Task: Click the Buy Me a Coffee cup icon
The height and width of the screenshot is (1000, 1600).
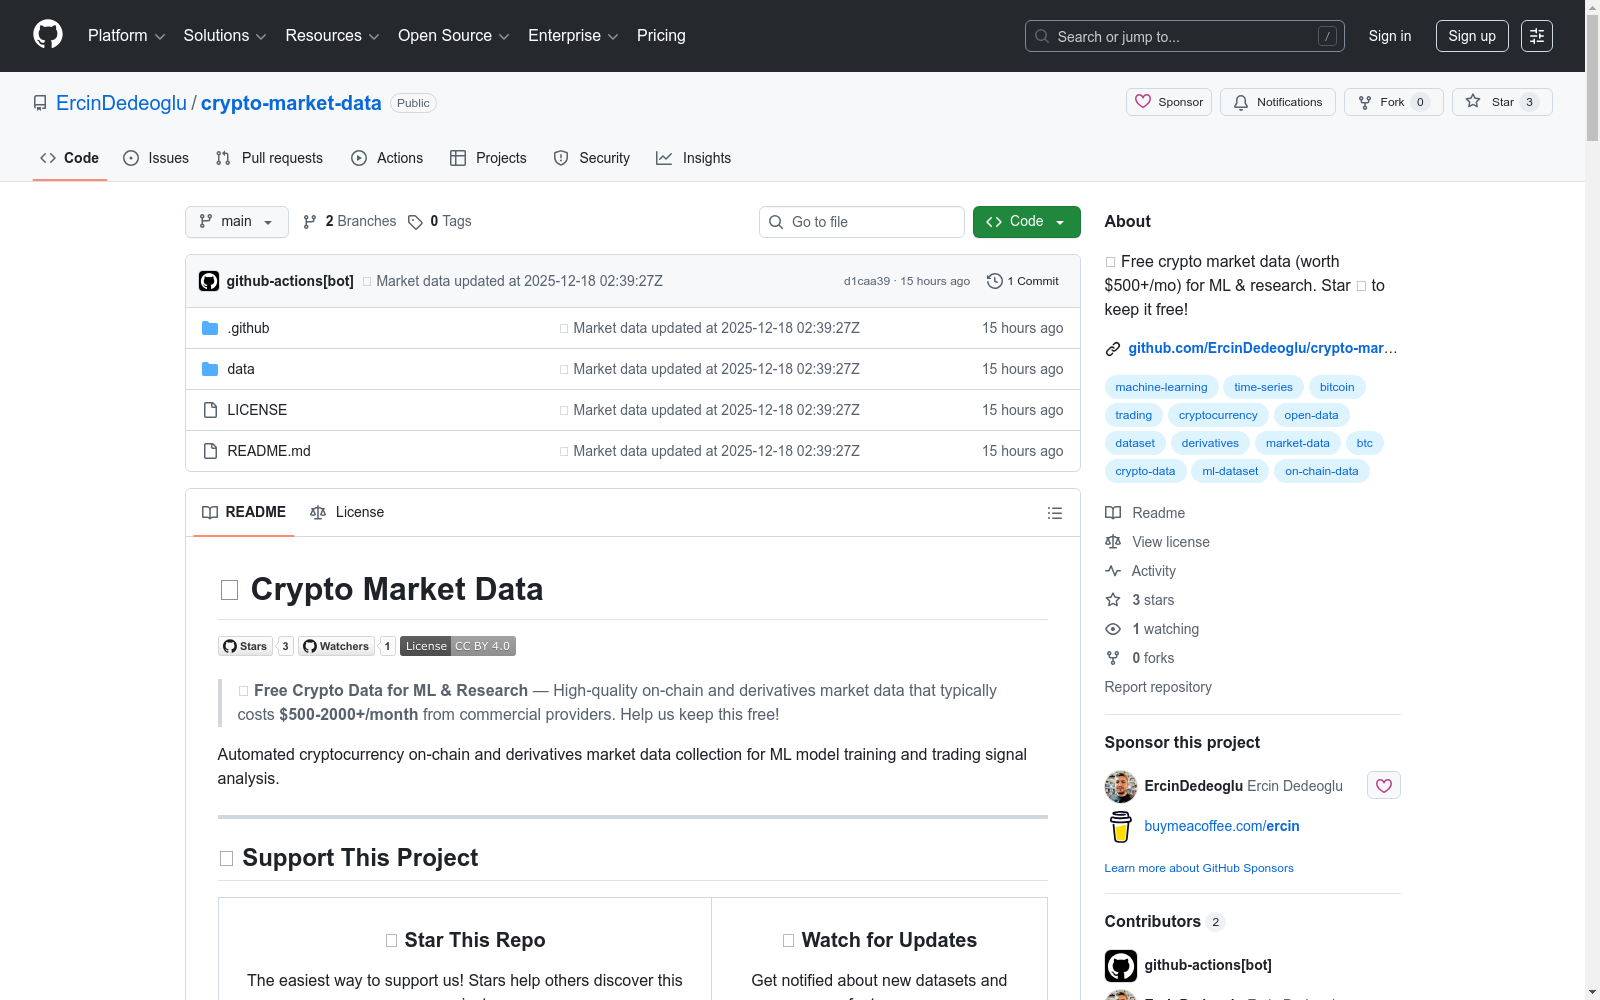Action: [x=1121, y=827]
